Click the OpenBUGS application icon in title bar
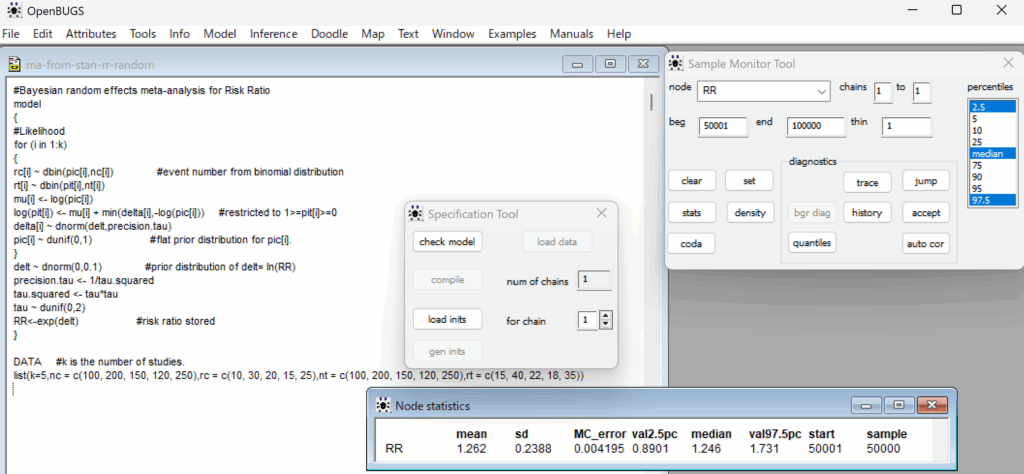The height and width of the screenshot is (474, 1024). click(x=13, y=10)
